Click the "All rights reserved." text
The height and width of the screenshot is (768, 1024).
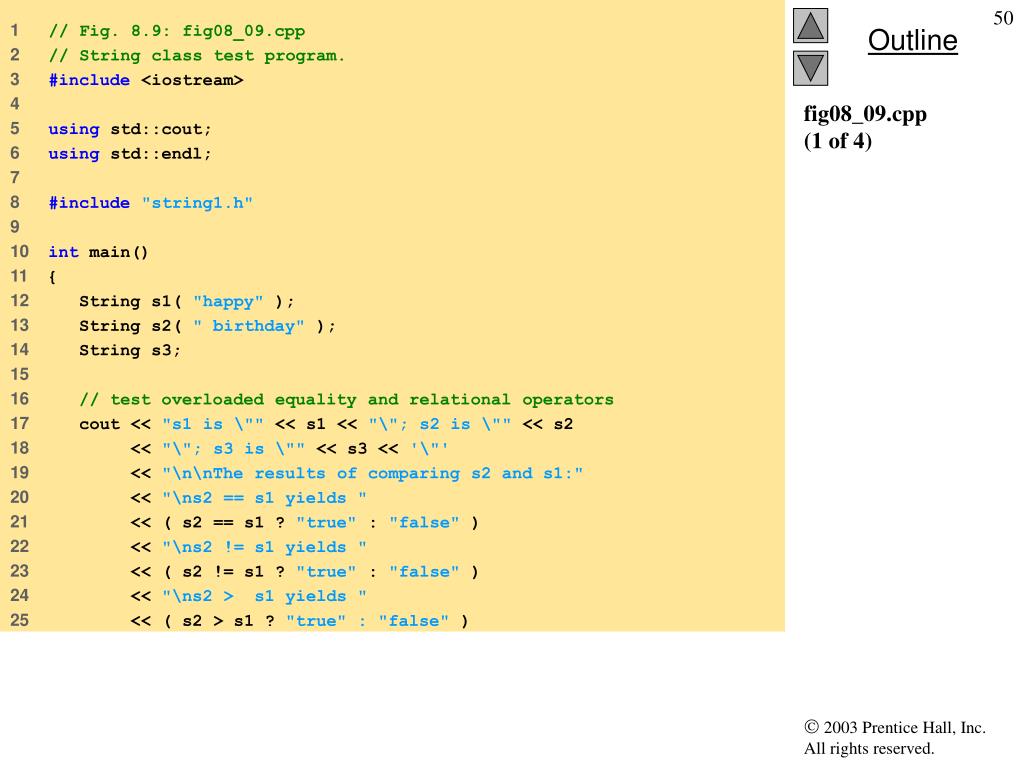point(869,748)
